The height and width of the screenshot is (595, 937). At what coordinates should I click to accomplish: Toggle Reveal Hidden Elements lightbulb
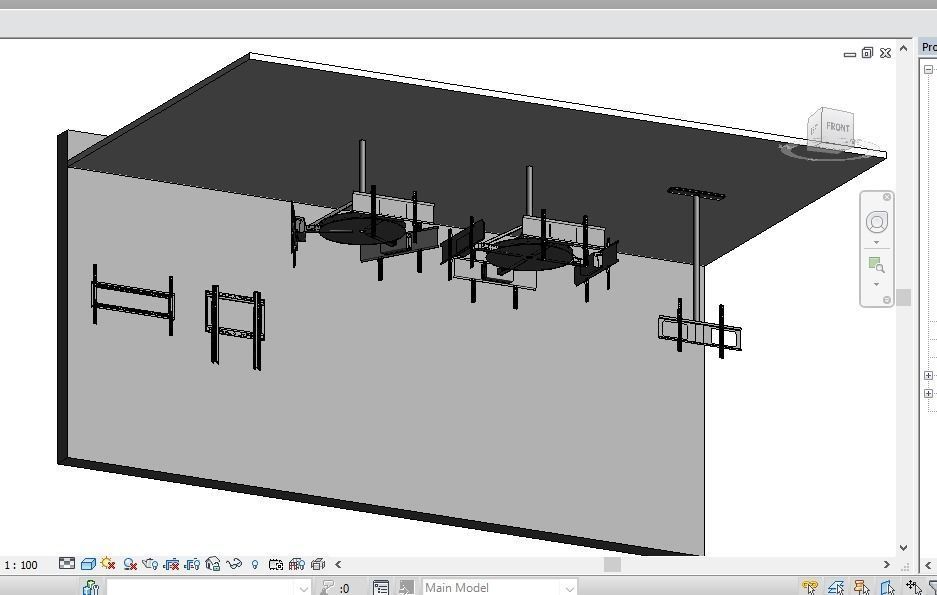(x=255, y=564)
